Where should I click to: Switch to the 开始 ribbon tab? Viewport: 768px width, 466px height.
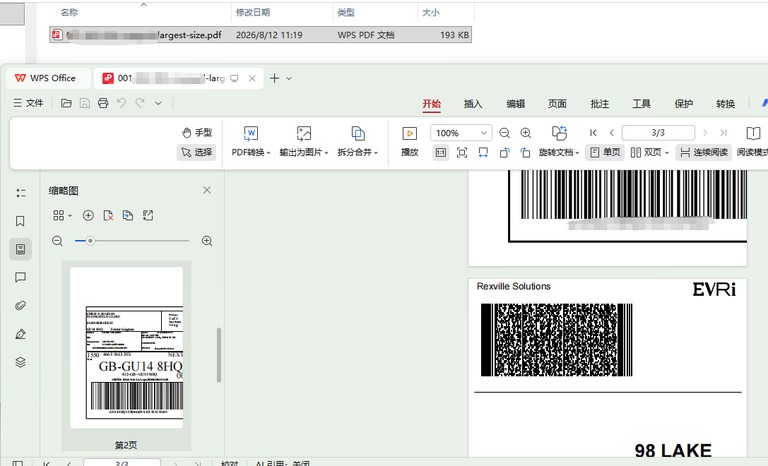432,104
